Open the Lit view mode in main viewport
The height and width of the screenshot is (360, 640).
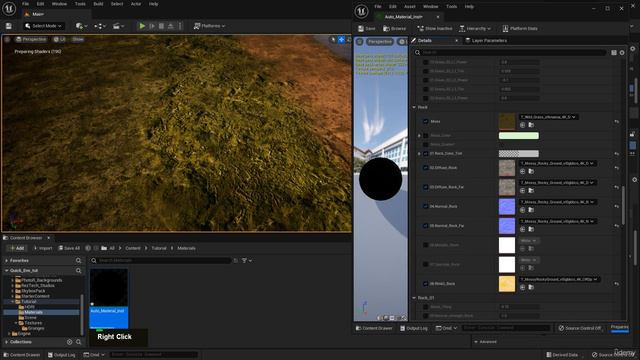(x=60, y=39)
